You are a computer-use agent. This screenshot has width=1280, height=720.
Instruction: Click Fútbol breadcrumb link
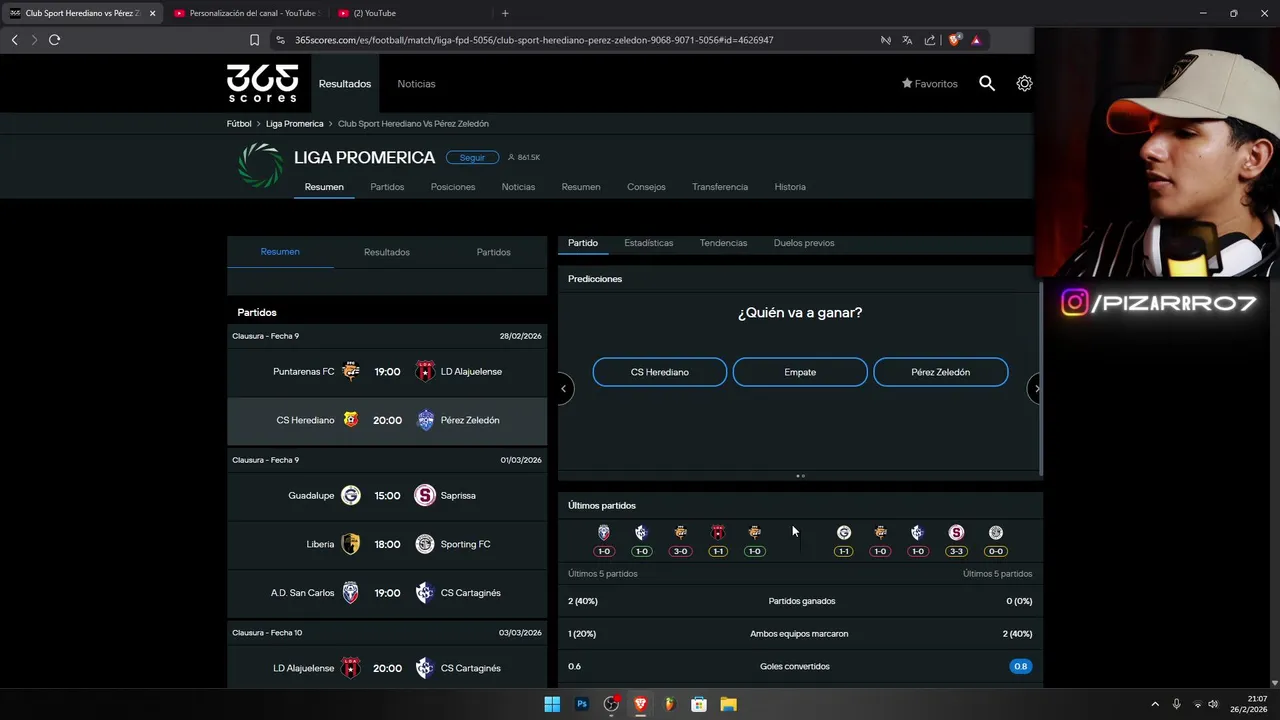239,124
